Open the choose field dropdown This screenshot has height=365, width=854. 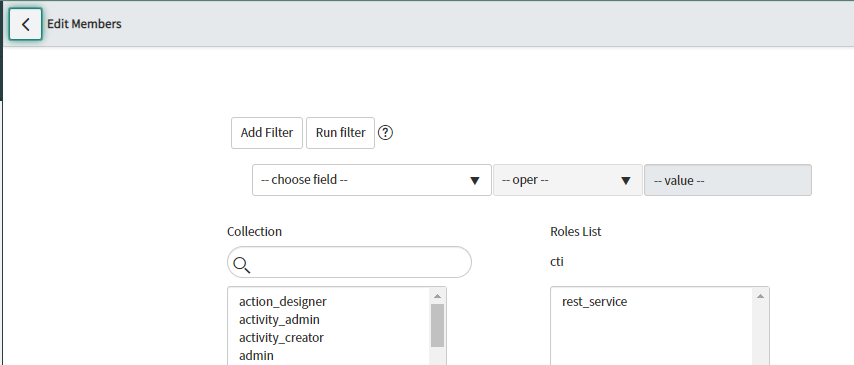[x=371, y=180]
